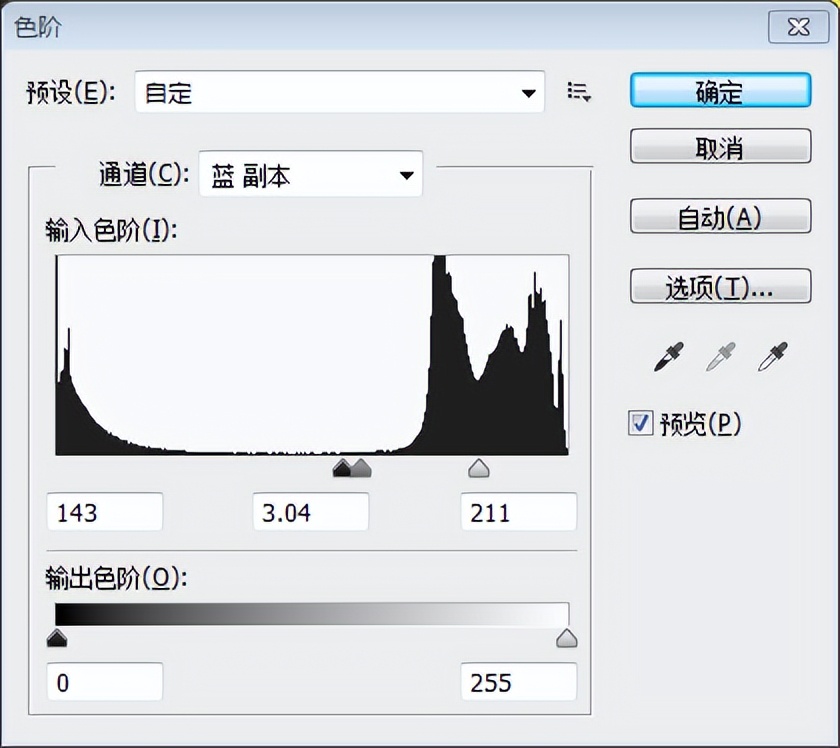Click the input black point slider triangle
Viewport: 840px width, 748px height.
342,468
